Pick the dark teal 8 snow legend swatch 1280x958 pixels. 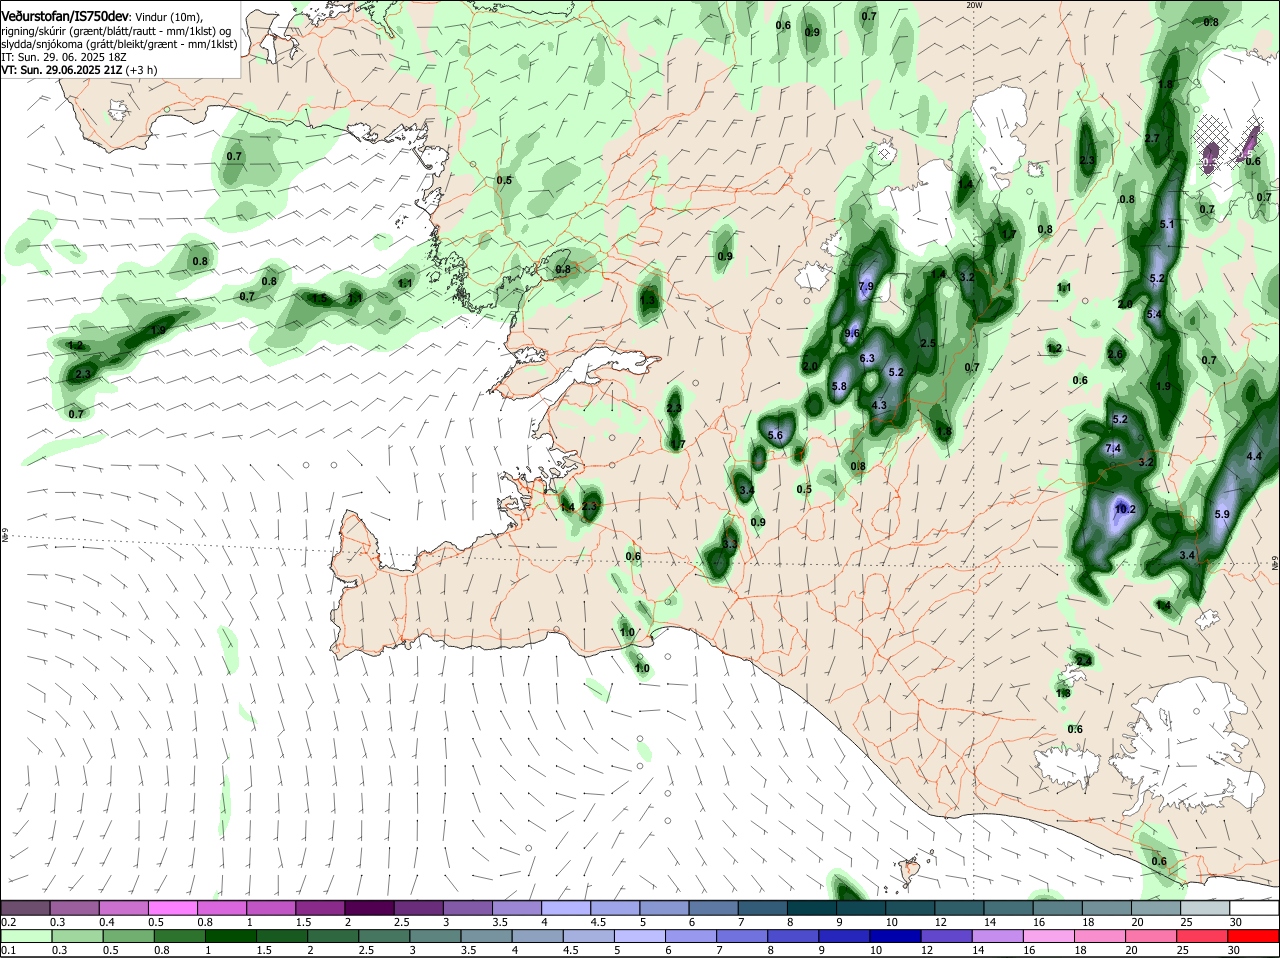click(812, 906)
